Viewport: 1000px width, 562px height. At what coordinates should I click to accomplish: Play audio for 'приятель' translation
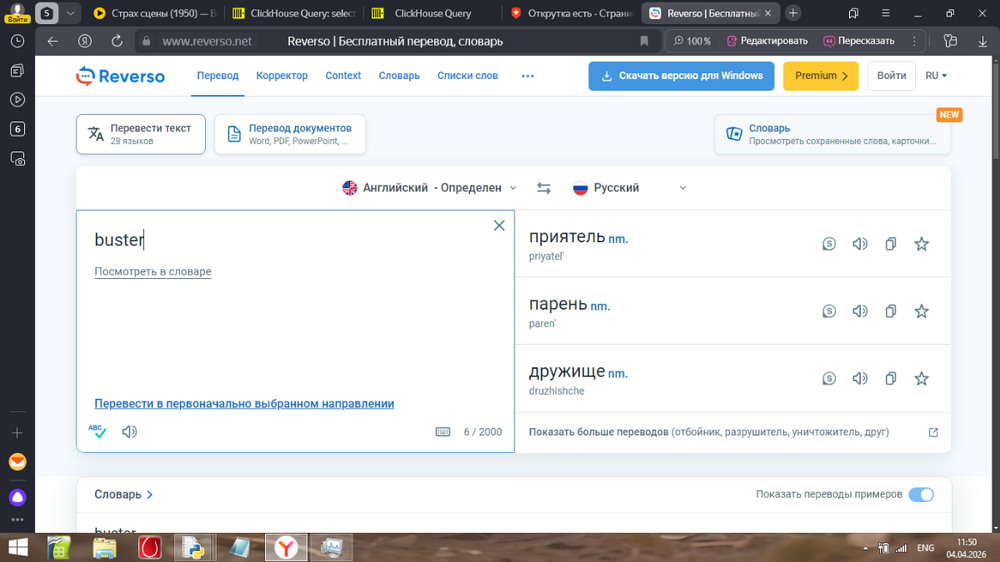[860, 244]
